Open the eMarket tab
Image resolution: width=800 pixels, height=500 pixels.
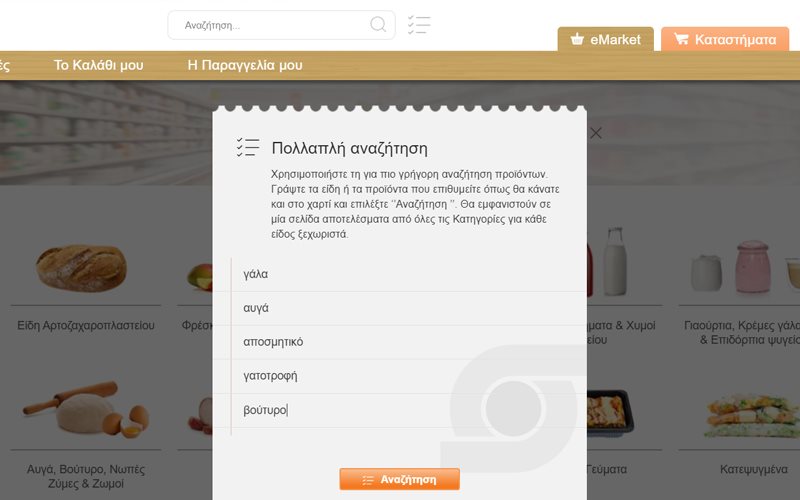pos(606,39)
